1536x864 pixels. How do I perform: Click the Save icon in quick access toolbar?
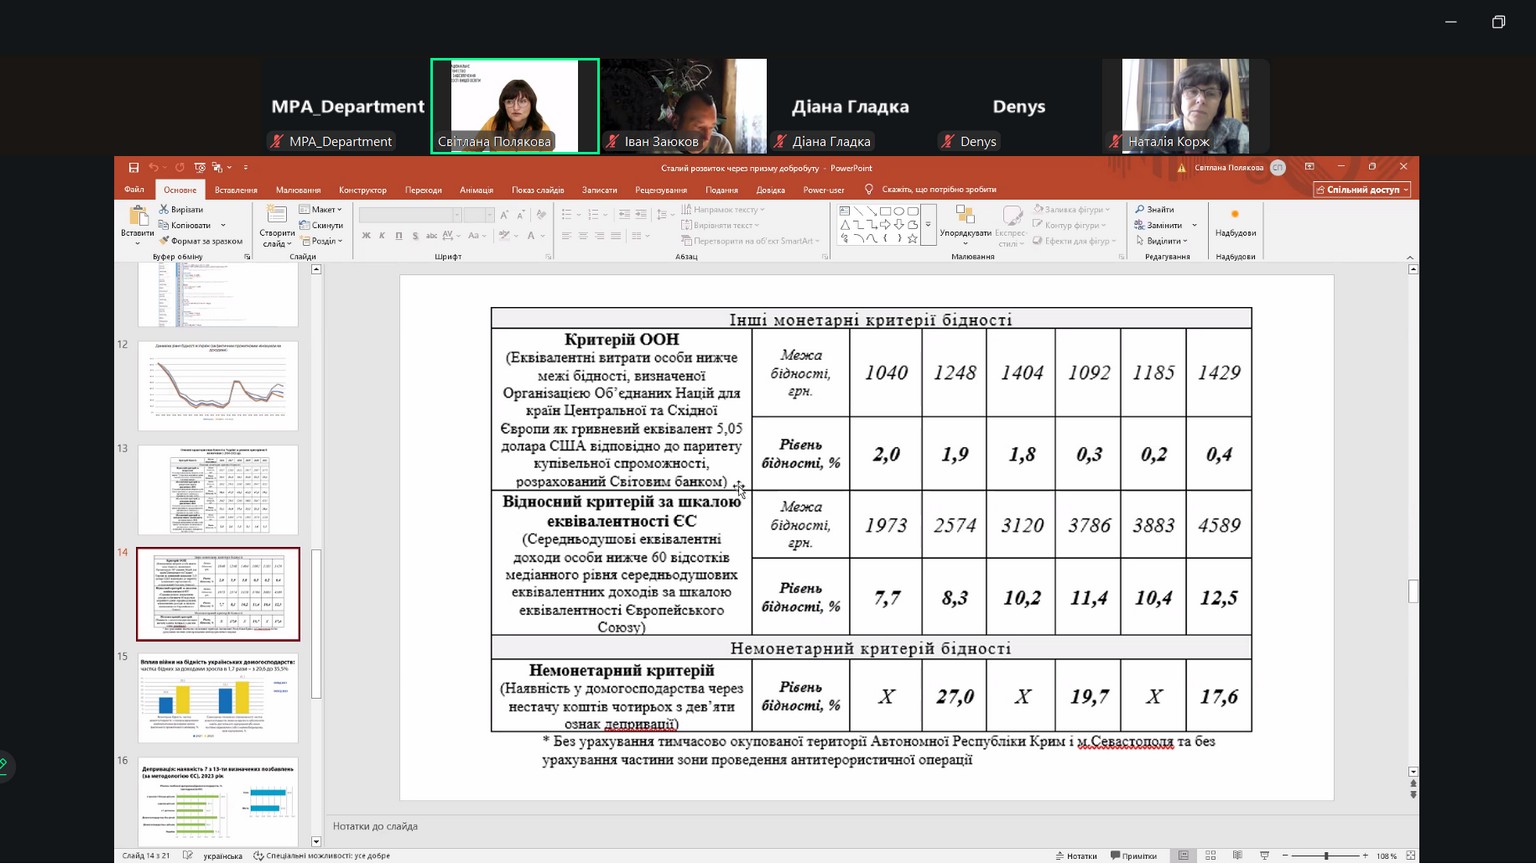click(x=133, y=168)
